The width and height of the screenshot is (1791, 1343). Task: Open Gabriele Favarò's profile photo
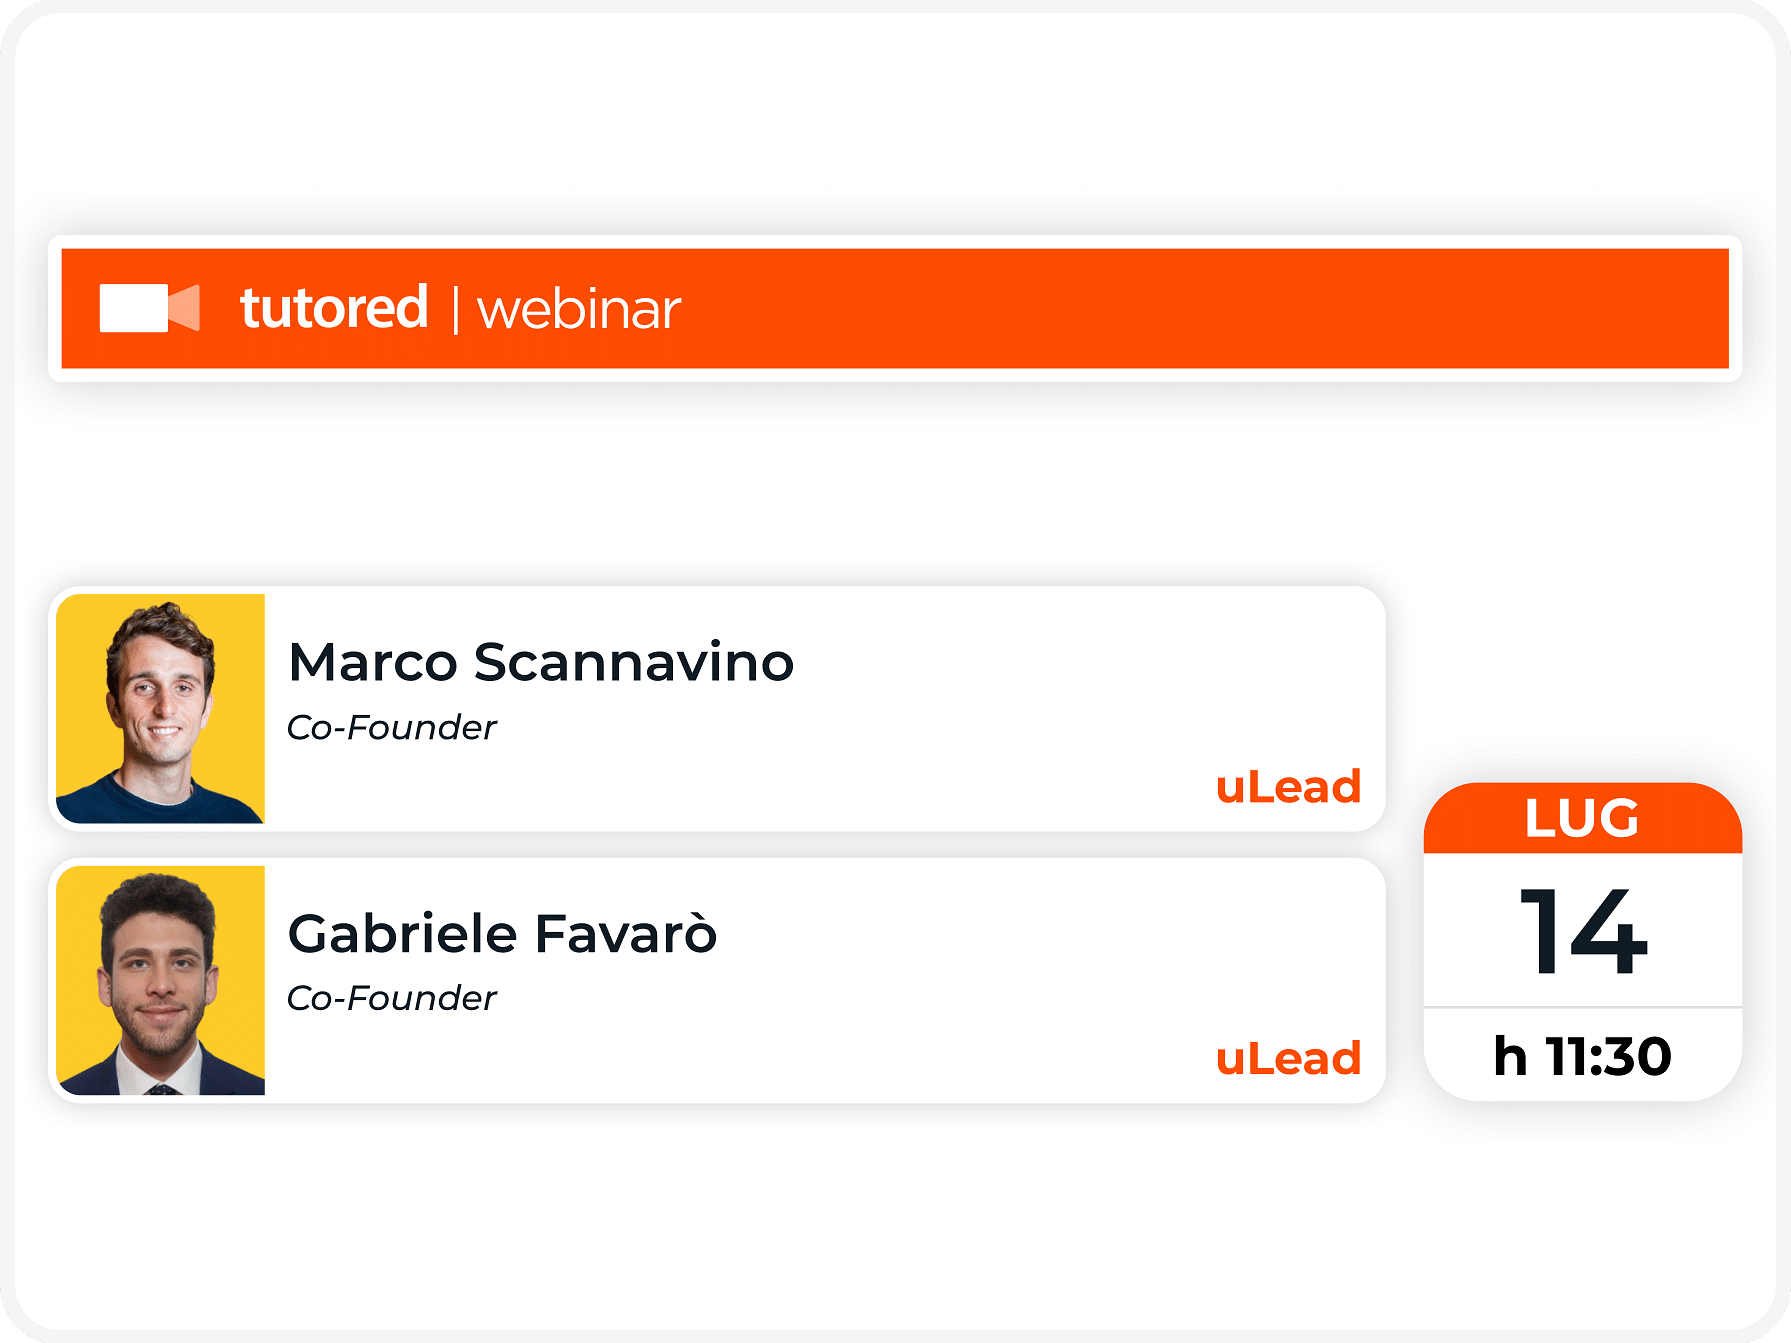[161, 981]
